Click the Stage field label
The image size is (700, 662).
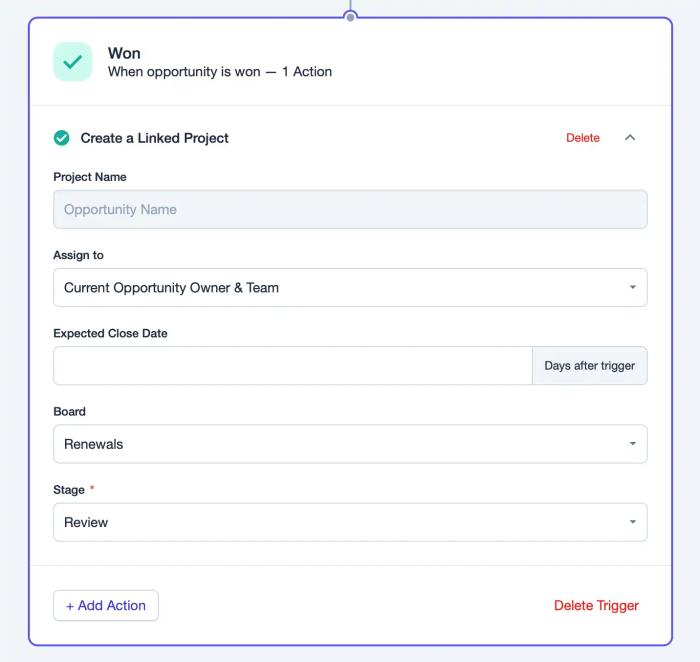[x=69, y=490]
